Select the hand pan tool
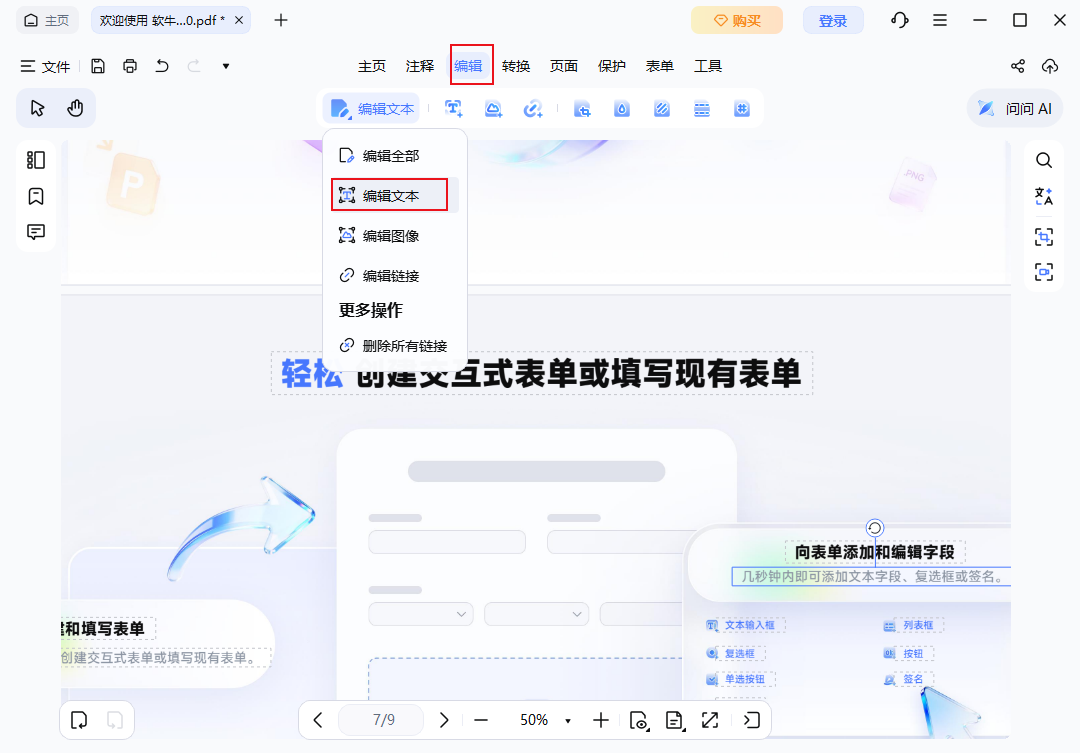Viewport: 1080px width, 753px height. pyautogui.click(x=75, y=108)
